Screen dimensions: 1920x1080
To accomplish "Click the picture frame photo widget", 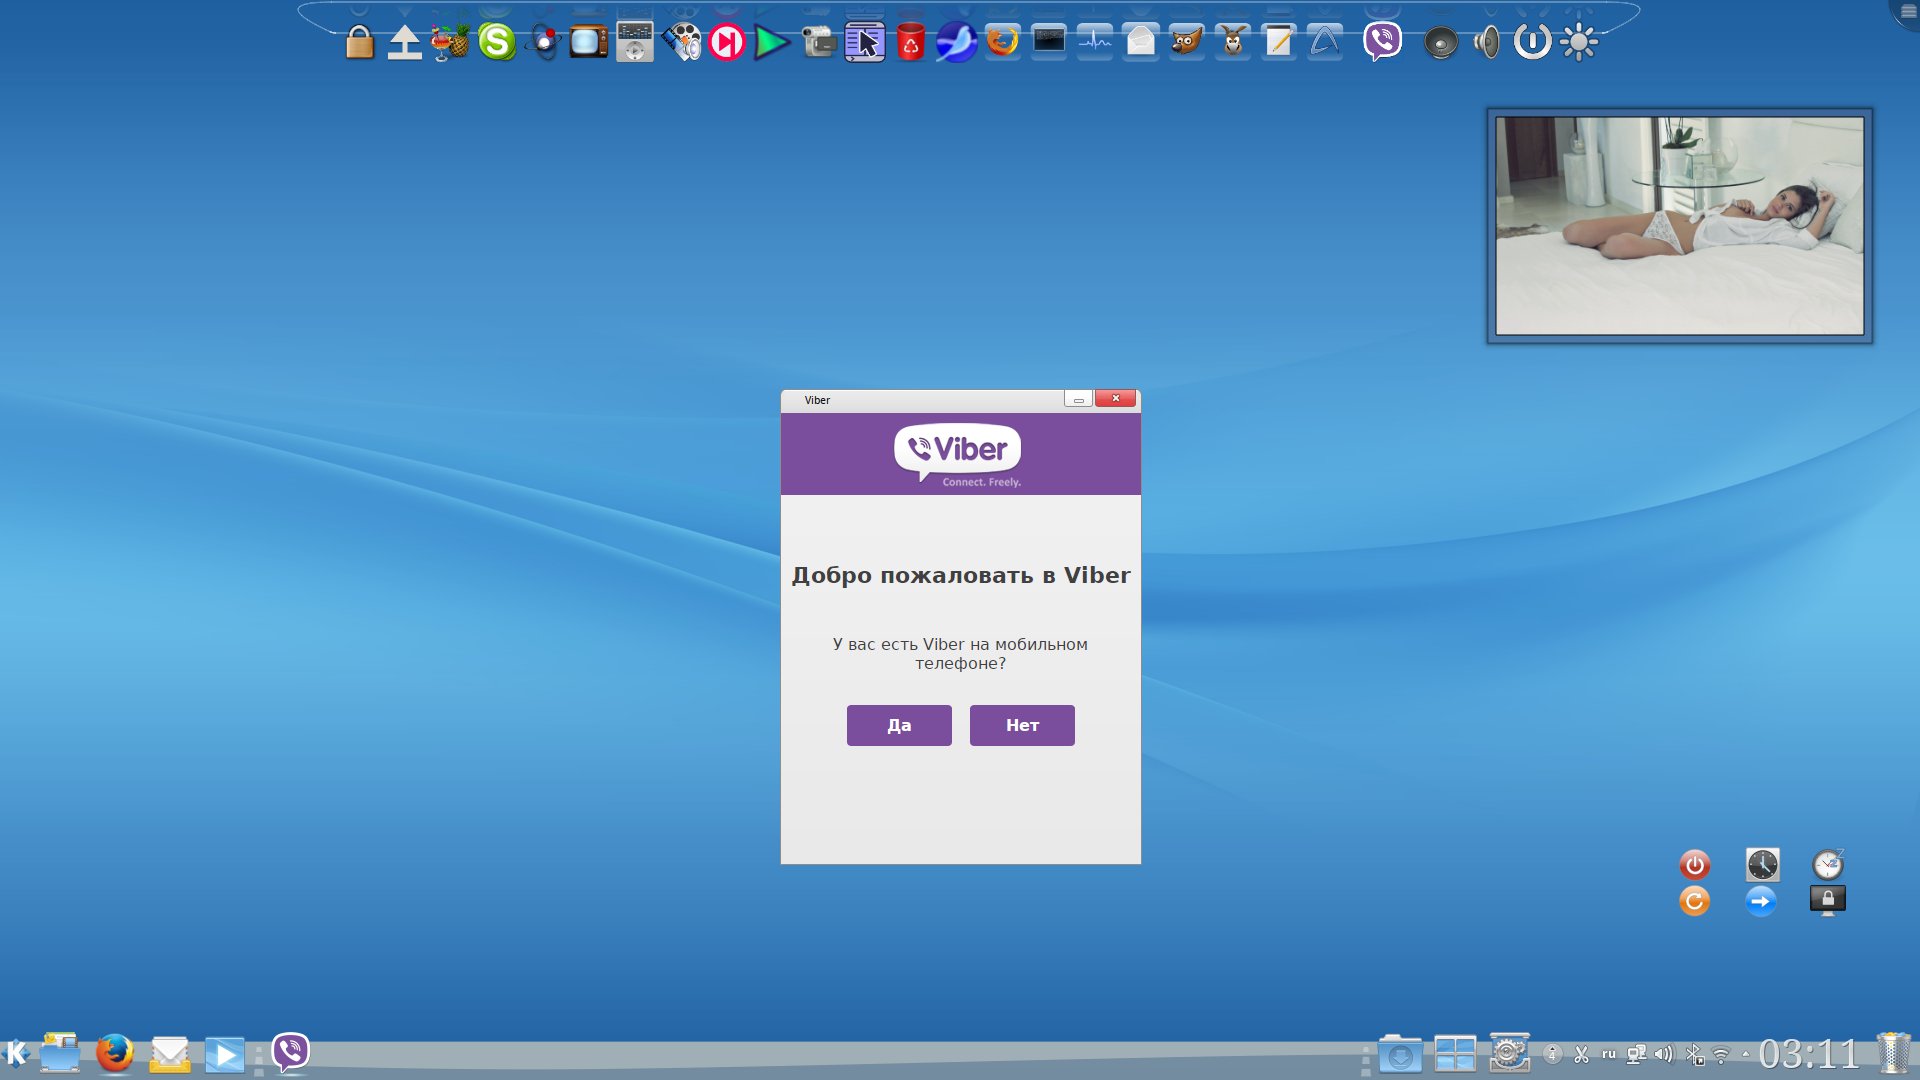I will coord(1679,226).
